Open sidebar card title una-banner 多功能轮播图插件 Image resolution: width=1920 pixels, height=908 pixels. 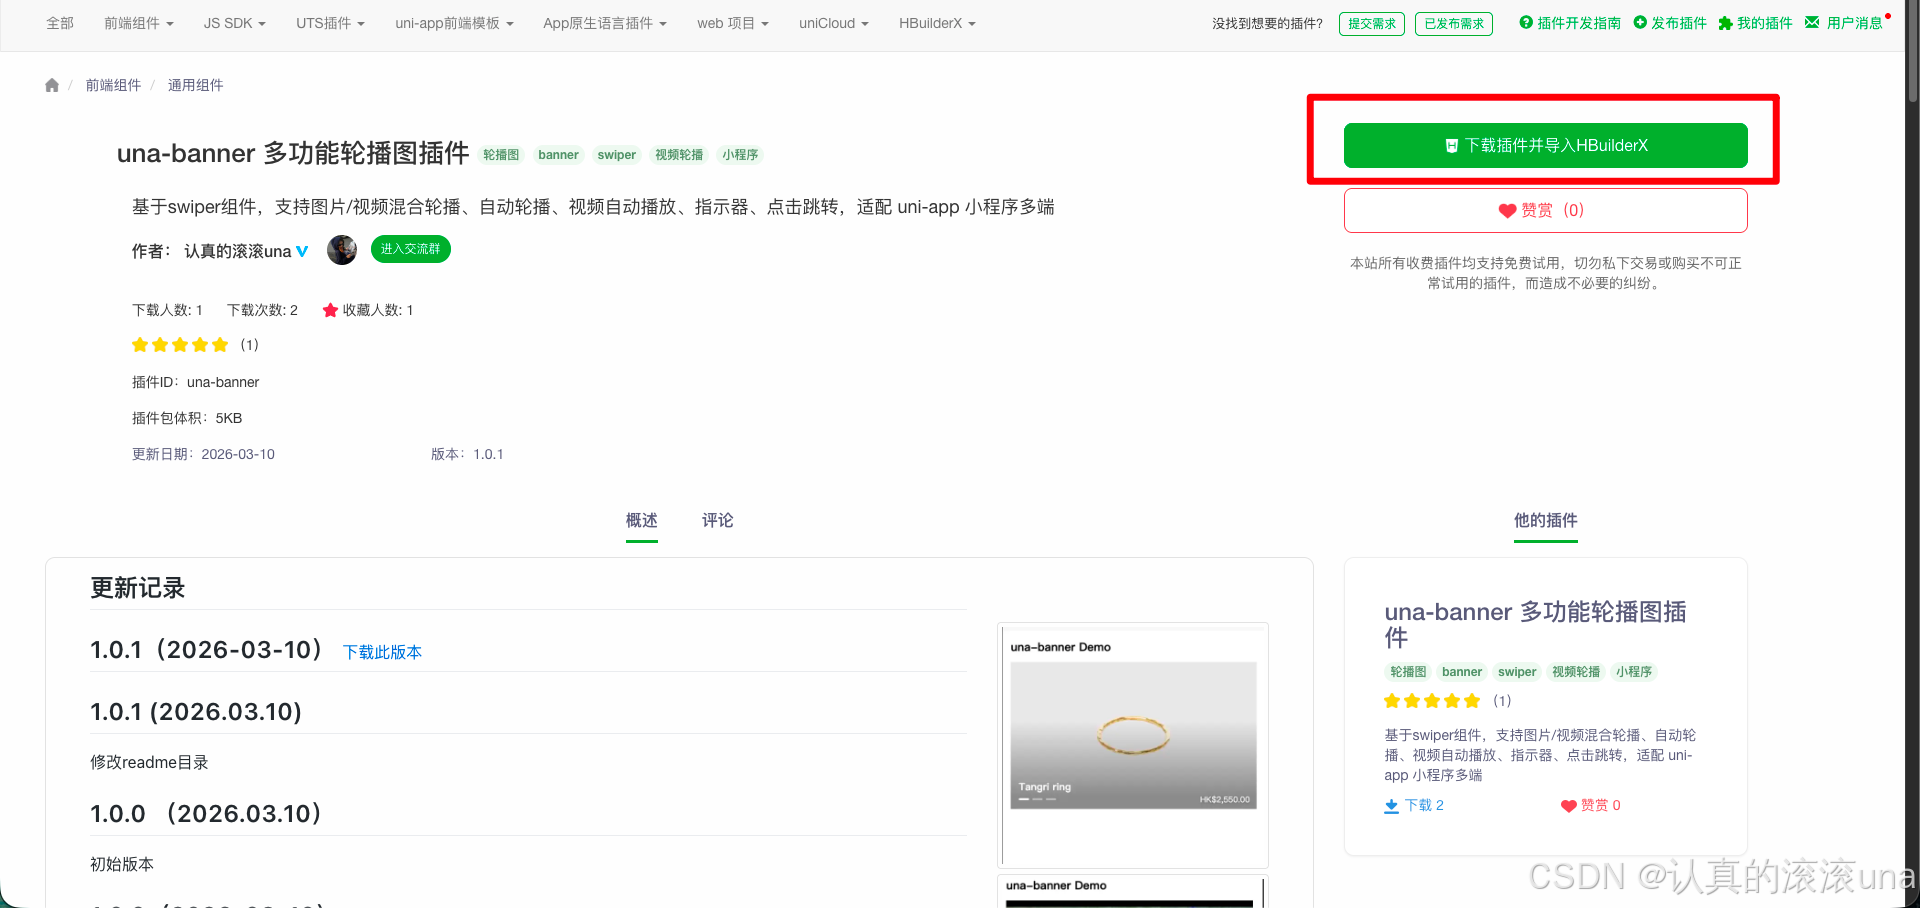(x=1535, y=624)
